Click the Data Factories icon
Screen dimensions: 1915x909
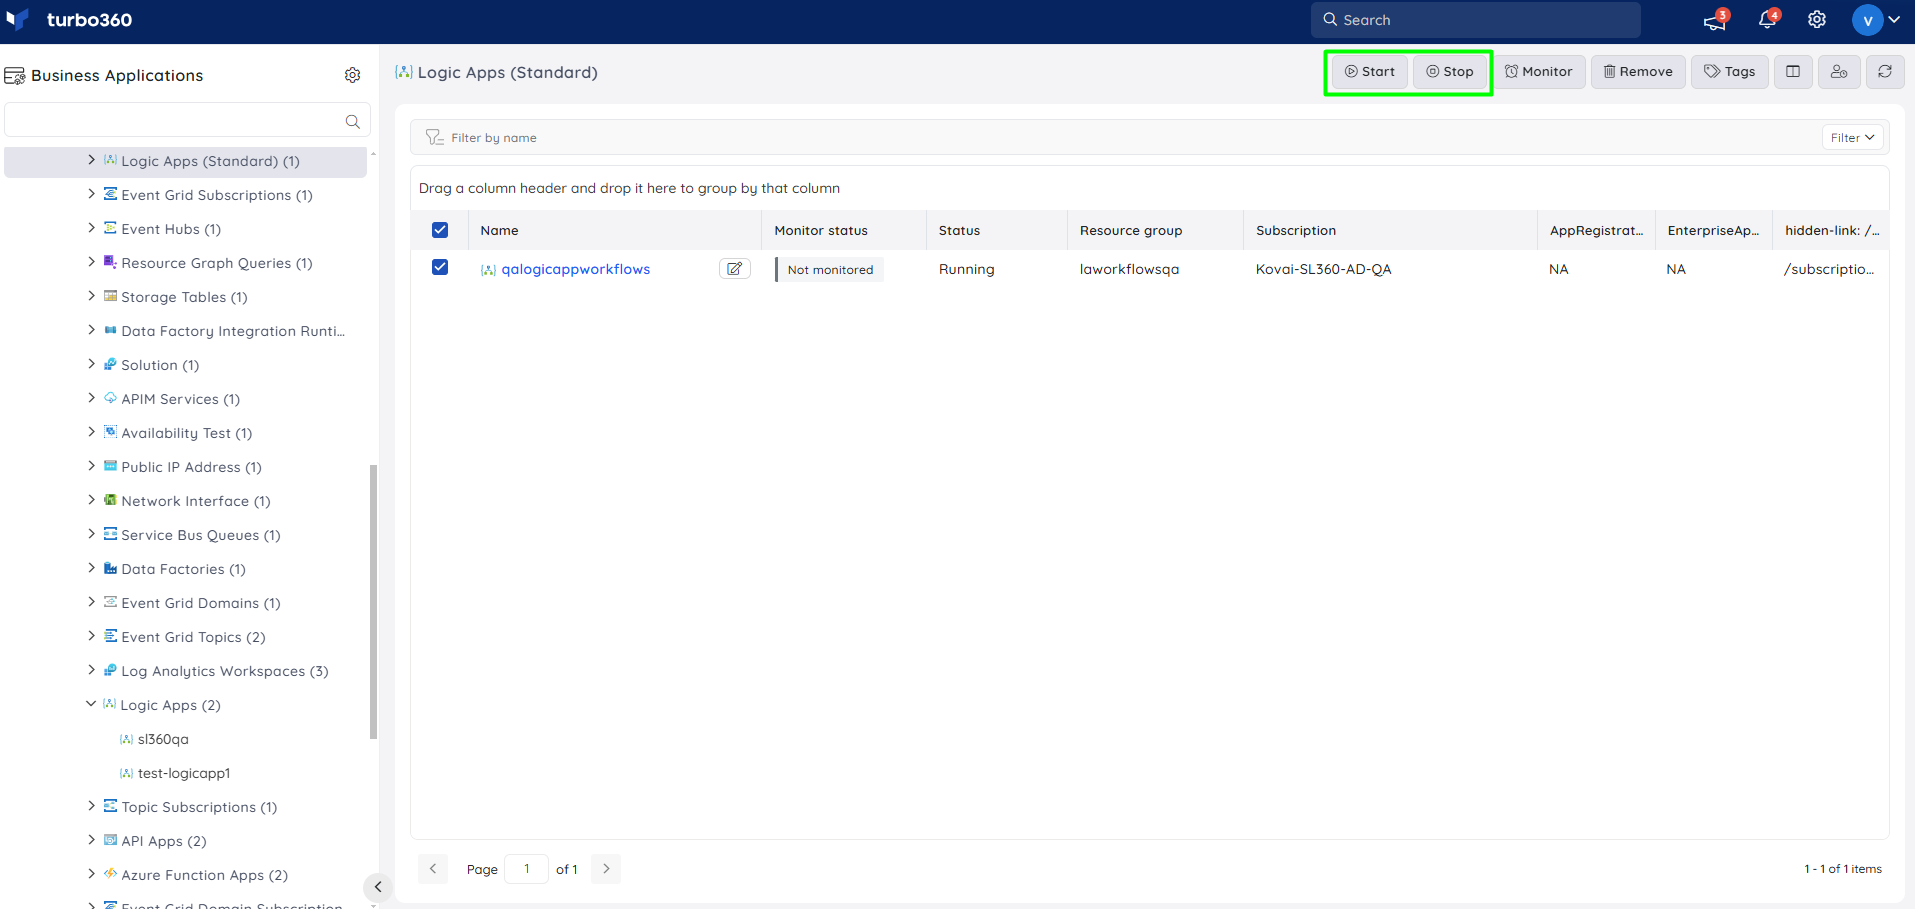coord(111,568)
